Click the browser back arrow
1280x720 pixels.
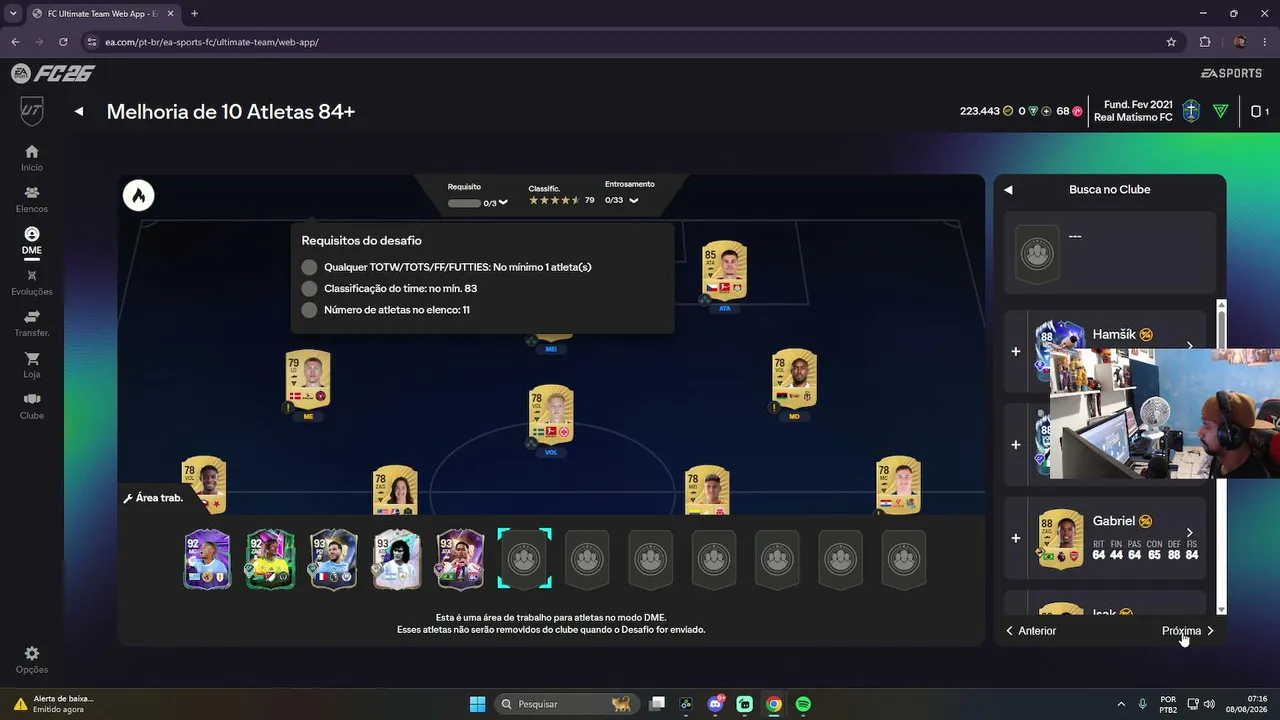[15, 42]
